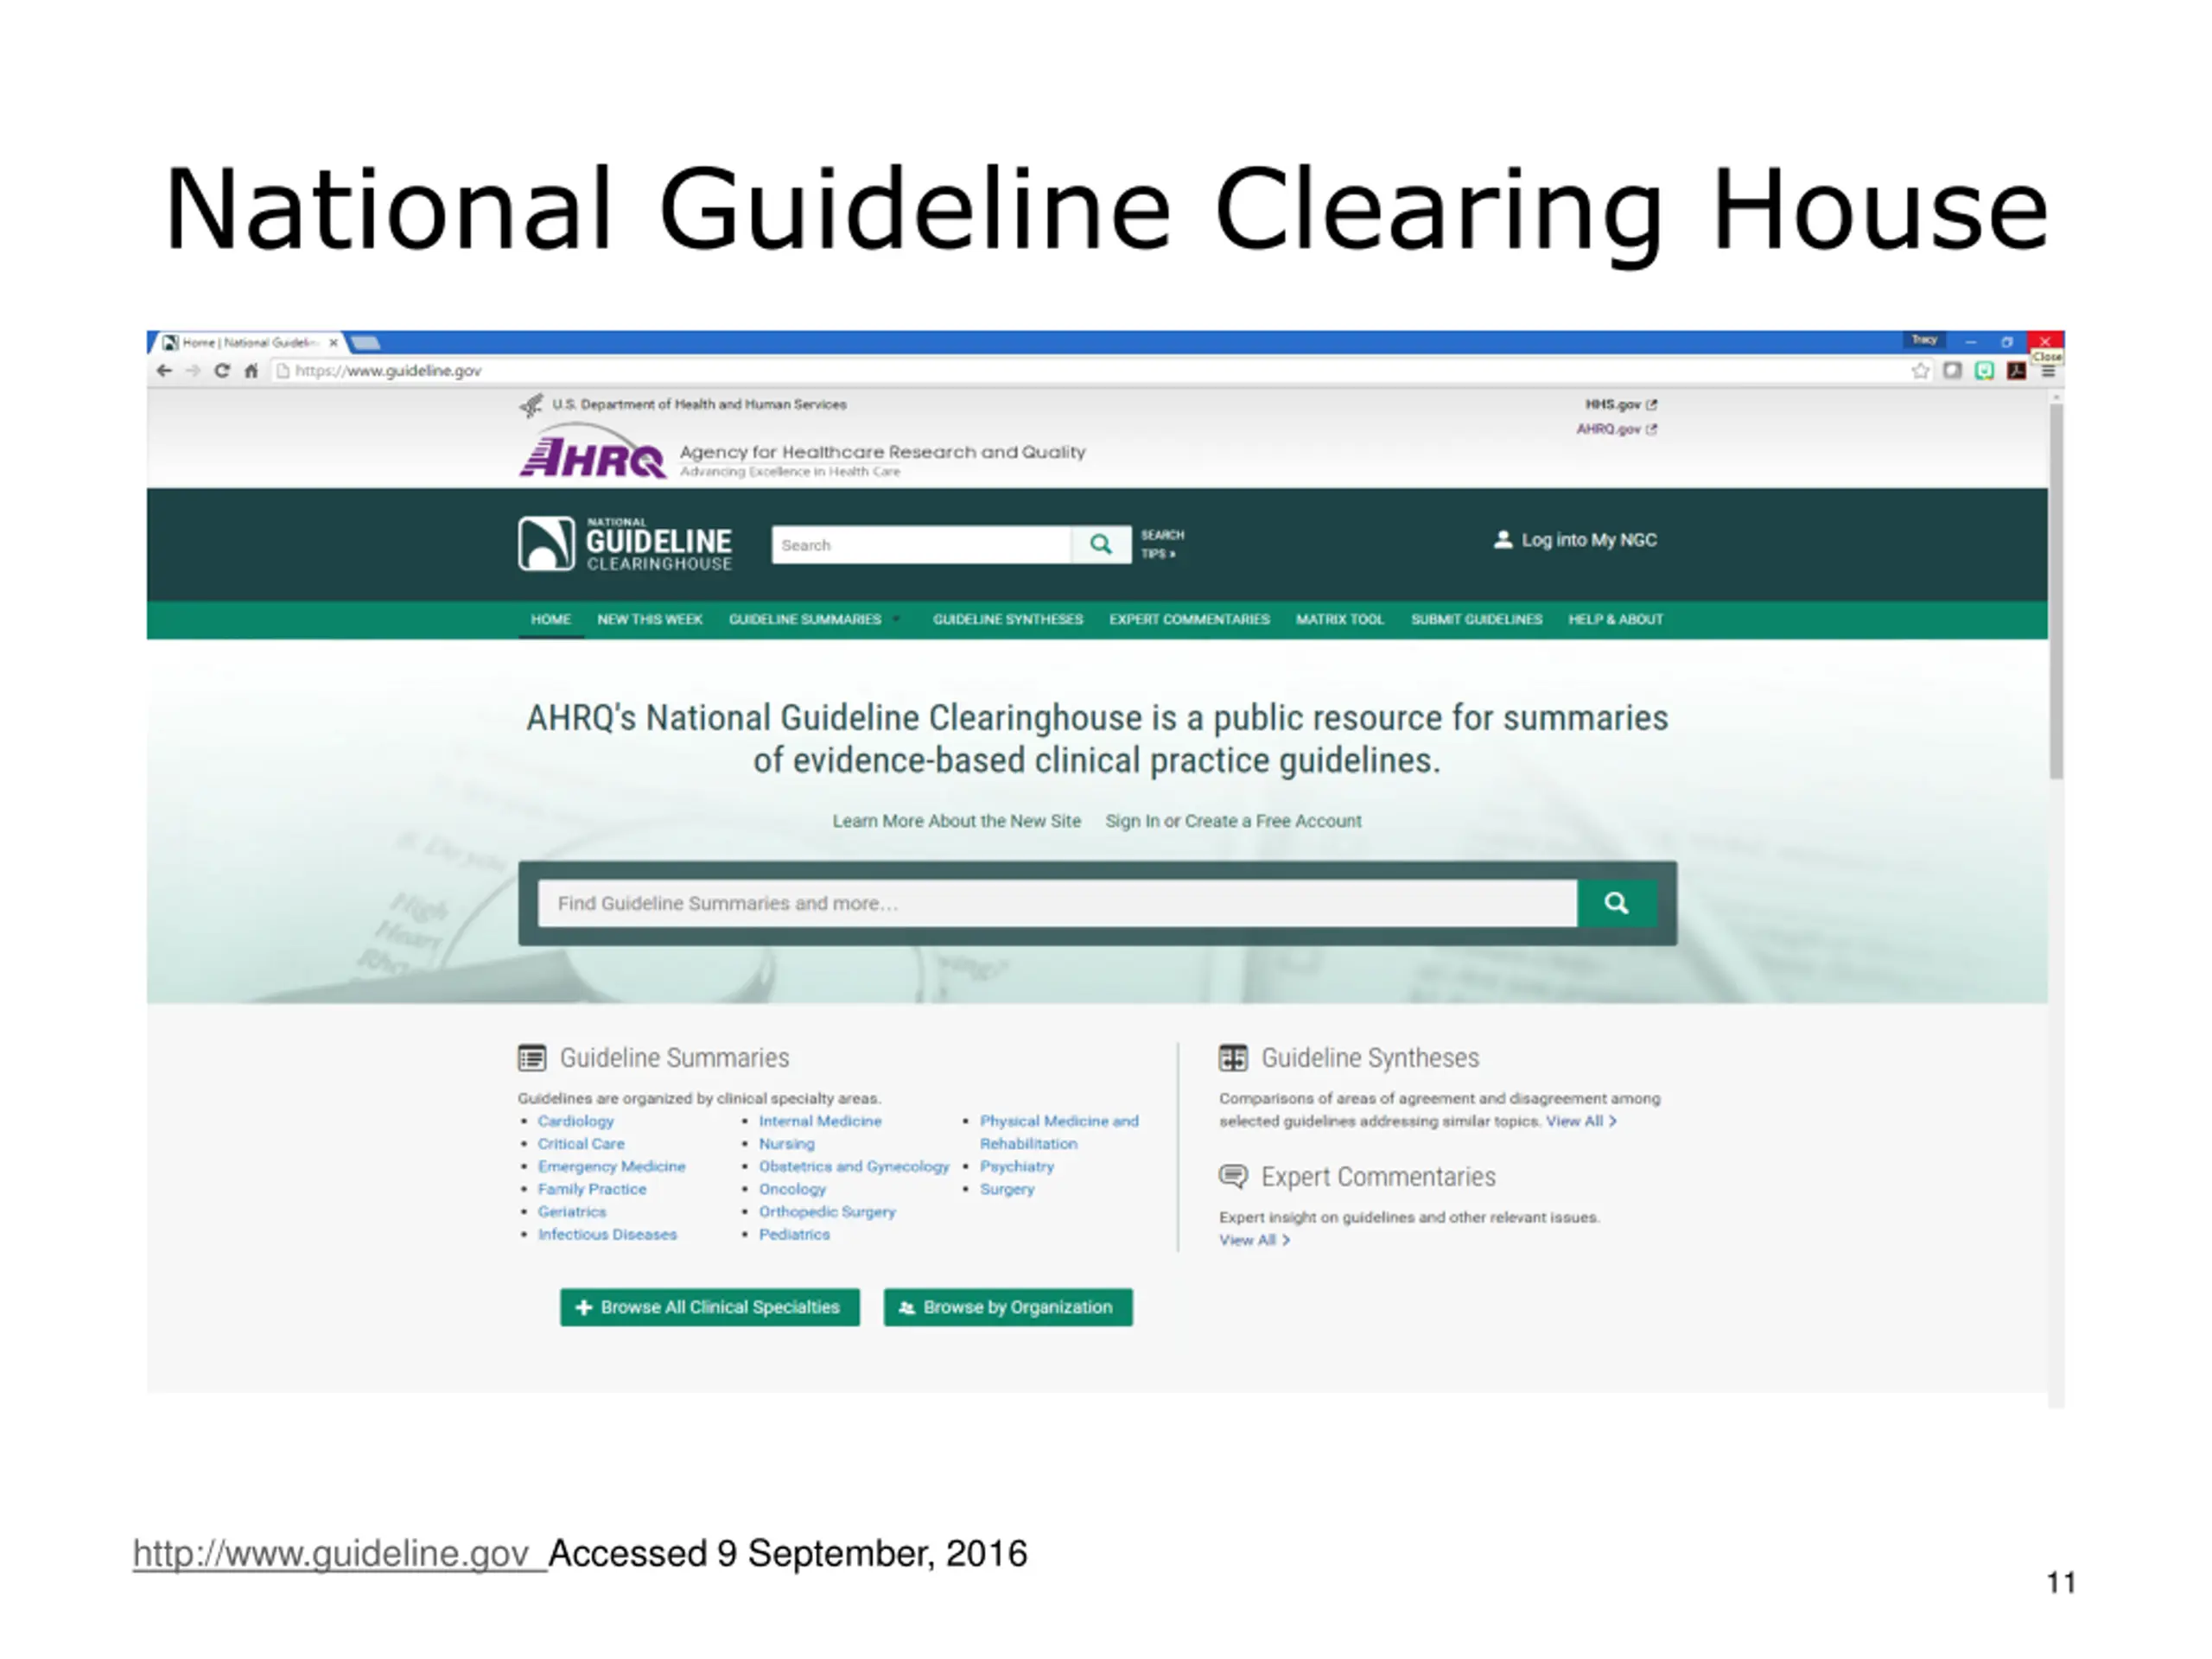Focus the header Search text box
Viewport: 2212px width, 1659px height.
tap(921, 545)
